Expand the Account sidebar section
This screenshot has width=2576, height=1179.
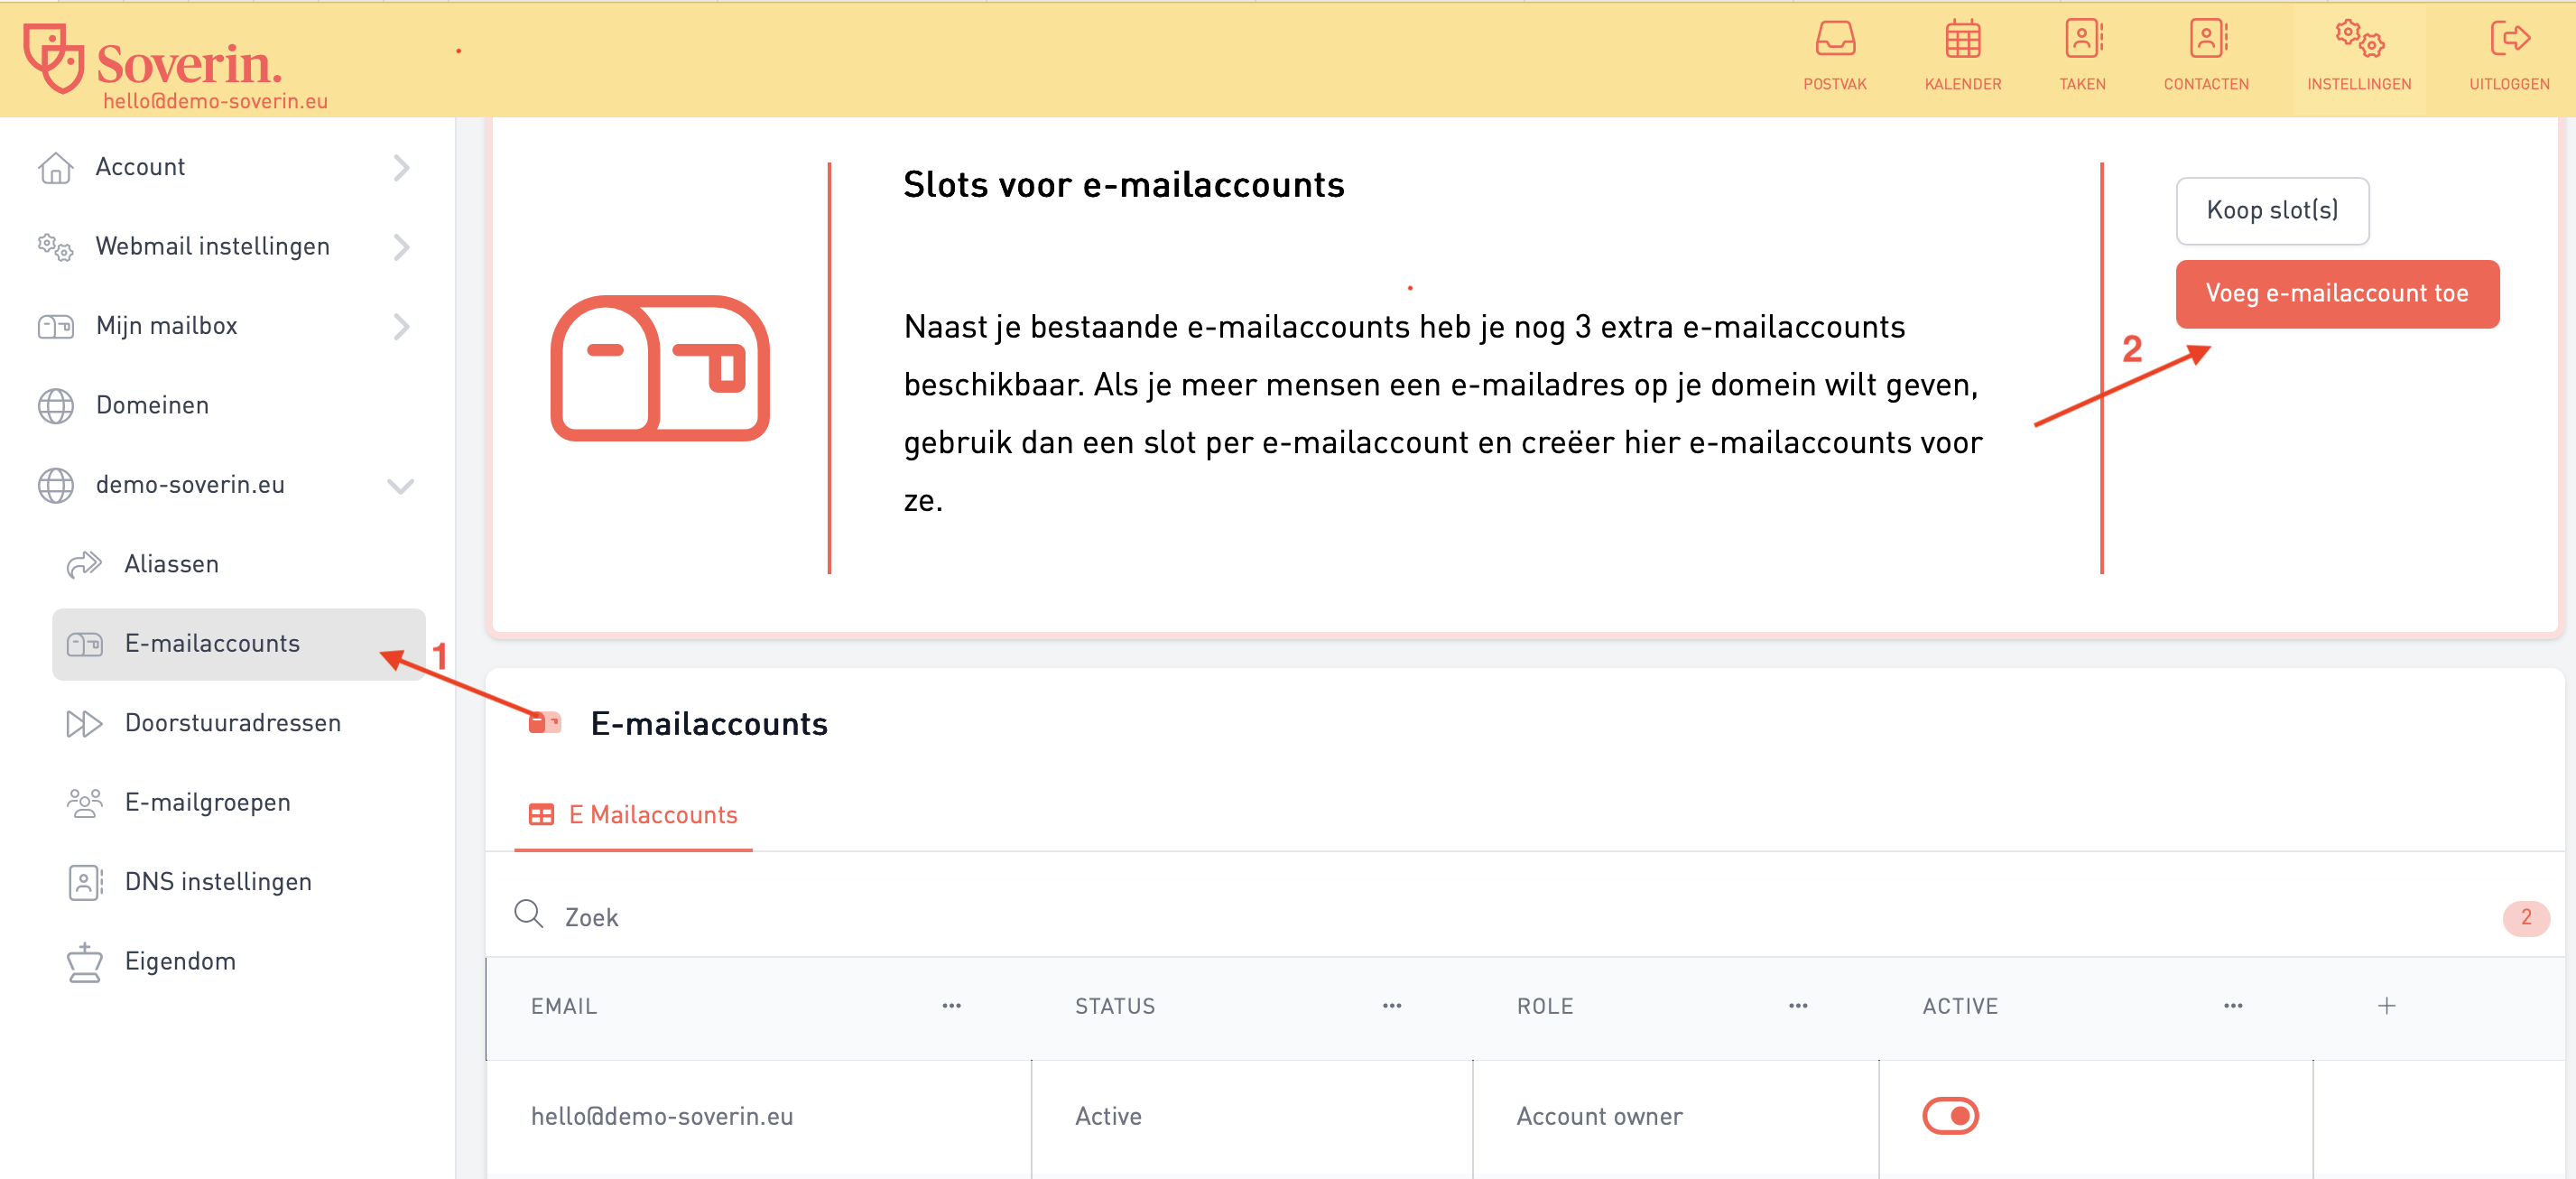[401, 167]
